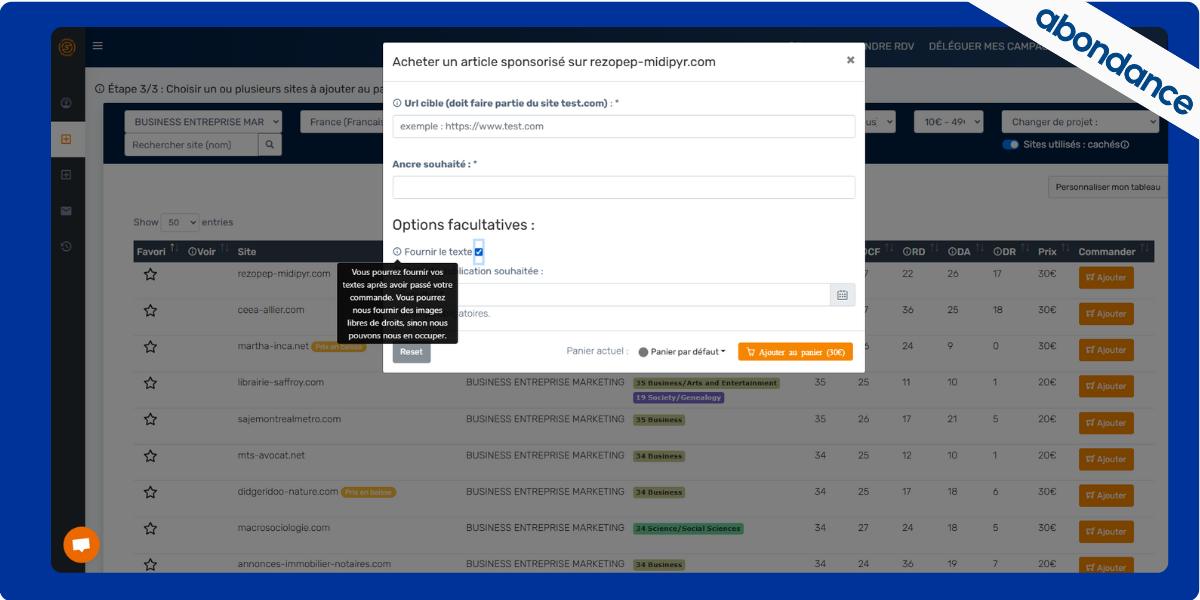The height and width of the screenshot is (600, 1200).
Task: Expand the Panier par défaut cart dropdown
Action: (x=682, y=352)
